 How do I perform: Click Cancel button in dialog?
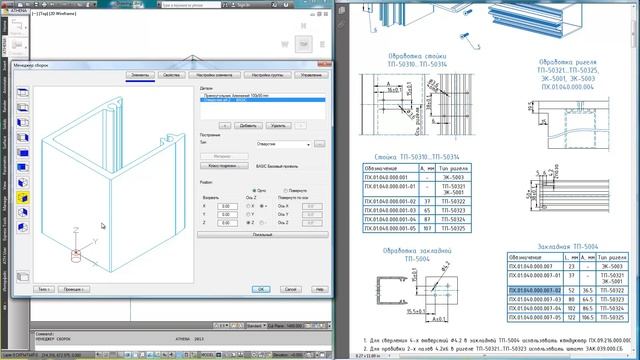coord(291,289)
